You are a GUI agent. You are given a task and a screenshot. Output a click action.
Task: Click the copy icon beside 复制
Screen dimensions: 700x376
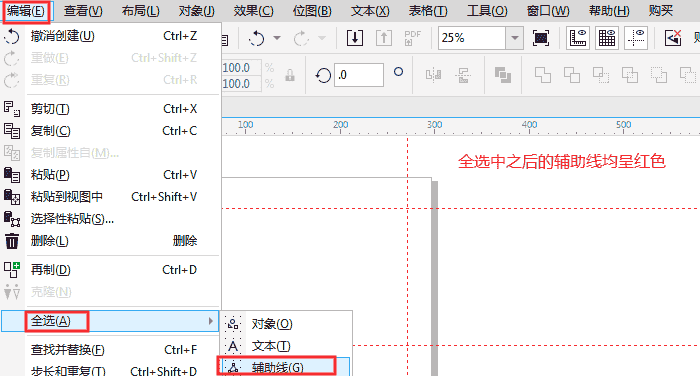12,131
